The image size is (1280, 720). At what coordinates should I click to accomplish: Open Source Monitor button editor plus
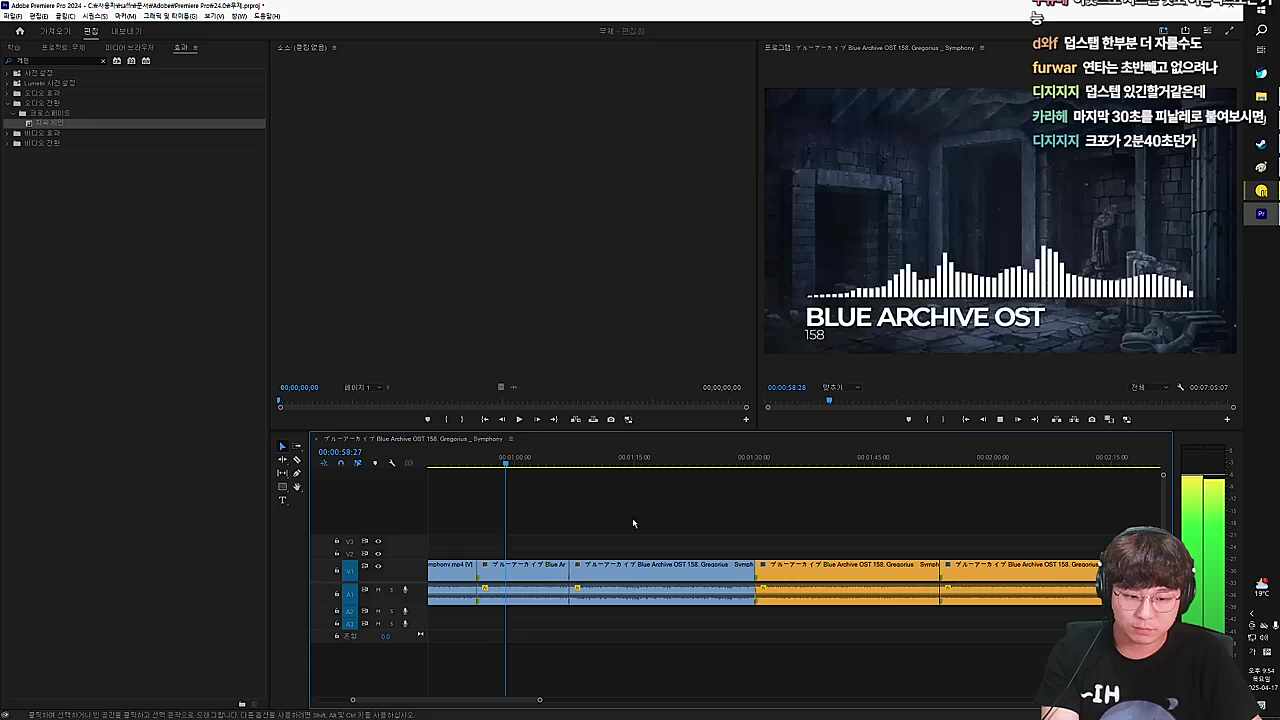(x=746, y=419)
